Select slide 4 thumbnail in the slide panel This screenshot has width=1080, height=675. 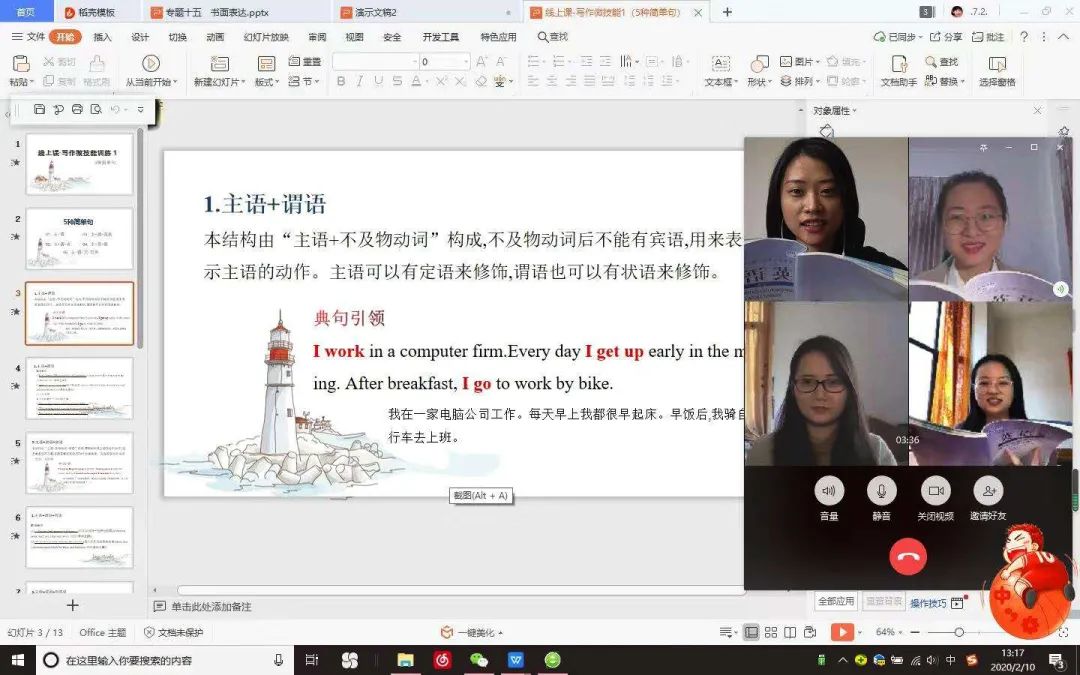pos(79,388)
